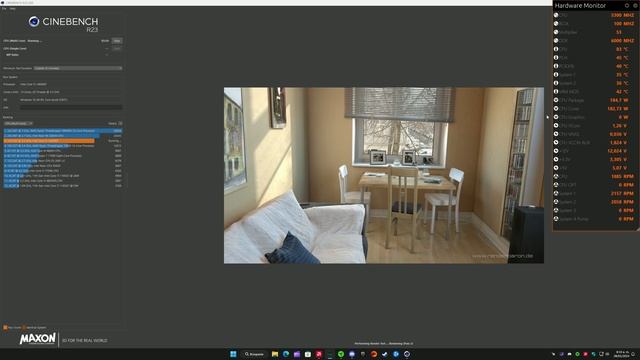
Task: Click the greyed Start button for CPU Single Core
Action: (x=117, y=49)
